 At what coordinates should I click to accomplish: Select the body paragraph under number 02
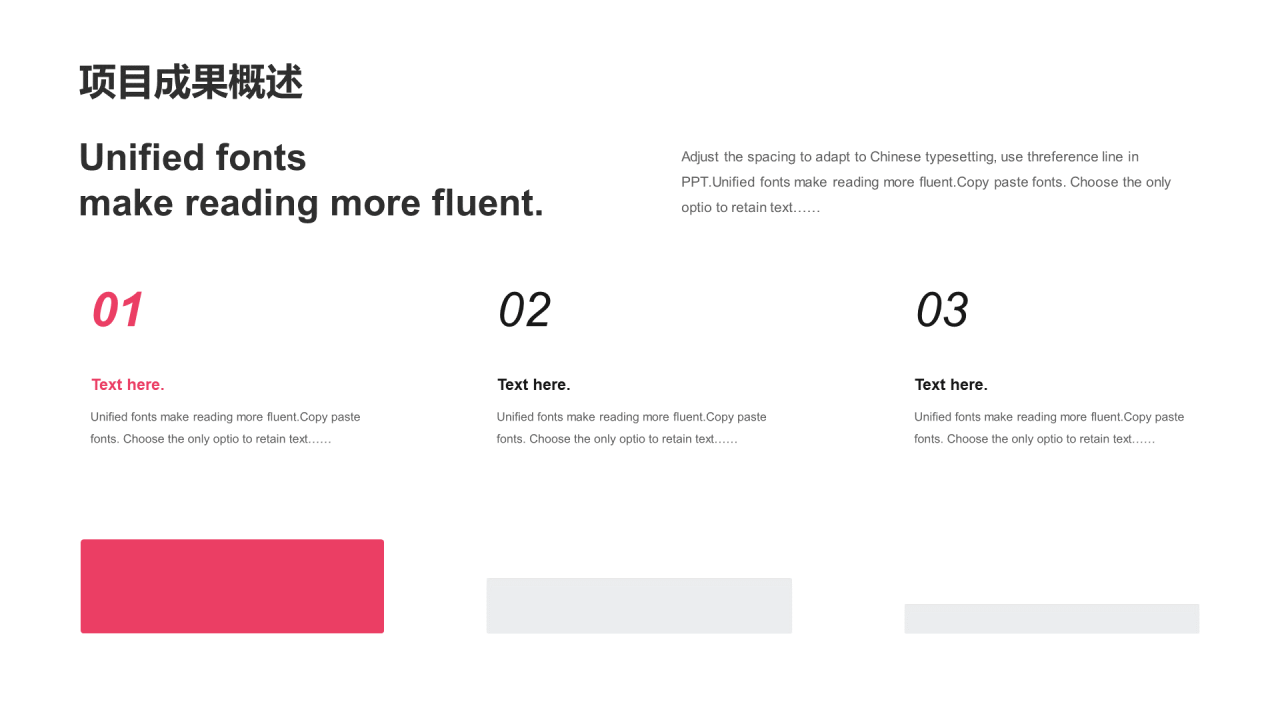click(x=632, y=428)
